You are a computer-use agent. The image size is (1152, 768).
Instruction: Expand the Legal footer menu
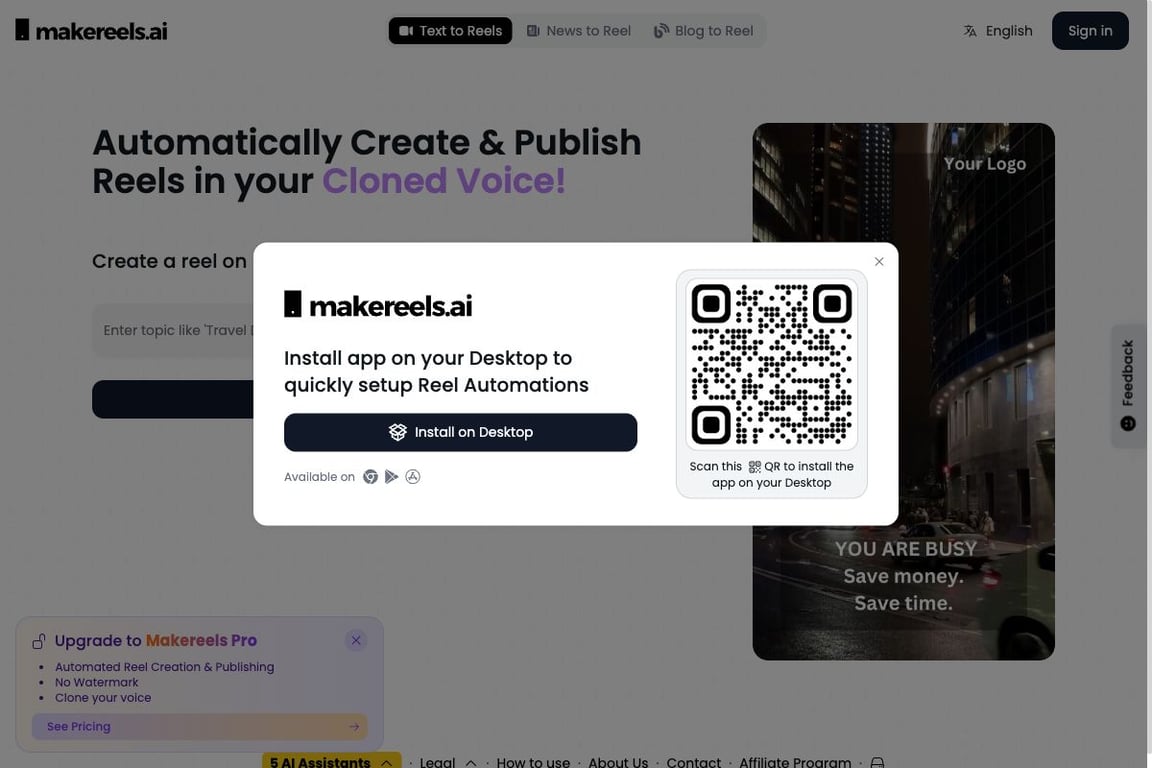(x=448, y=762)
